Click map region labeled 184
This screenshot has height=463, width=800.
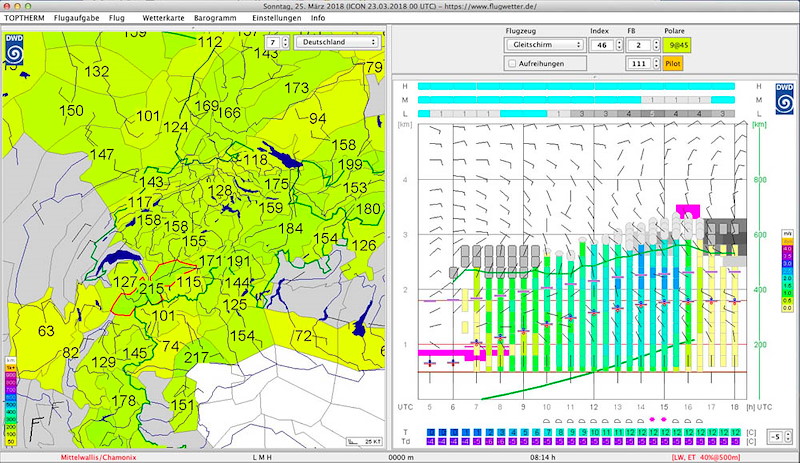point(291,228)
